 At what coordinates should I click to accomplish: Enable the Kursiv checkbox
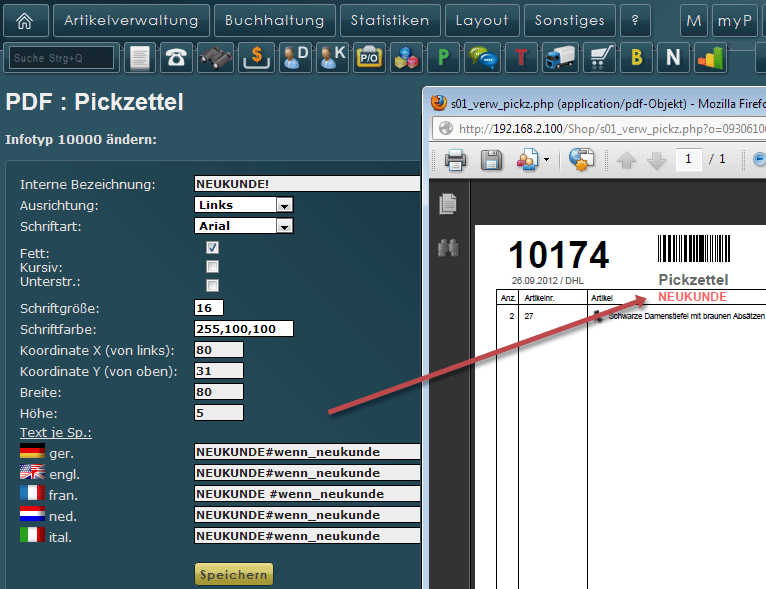point(213,267)
